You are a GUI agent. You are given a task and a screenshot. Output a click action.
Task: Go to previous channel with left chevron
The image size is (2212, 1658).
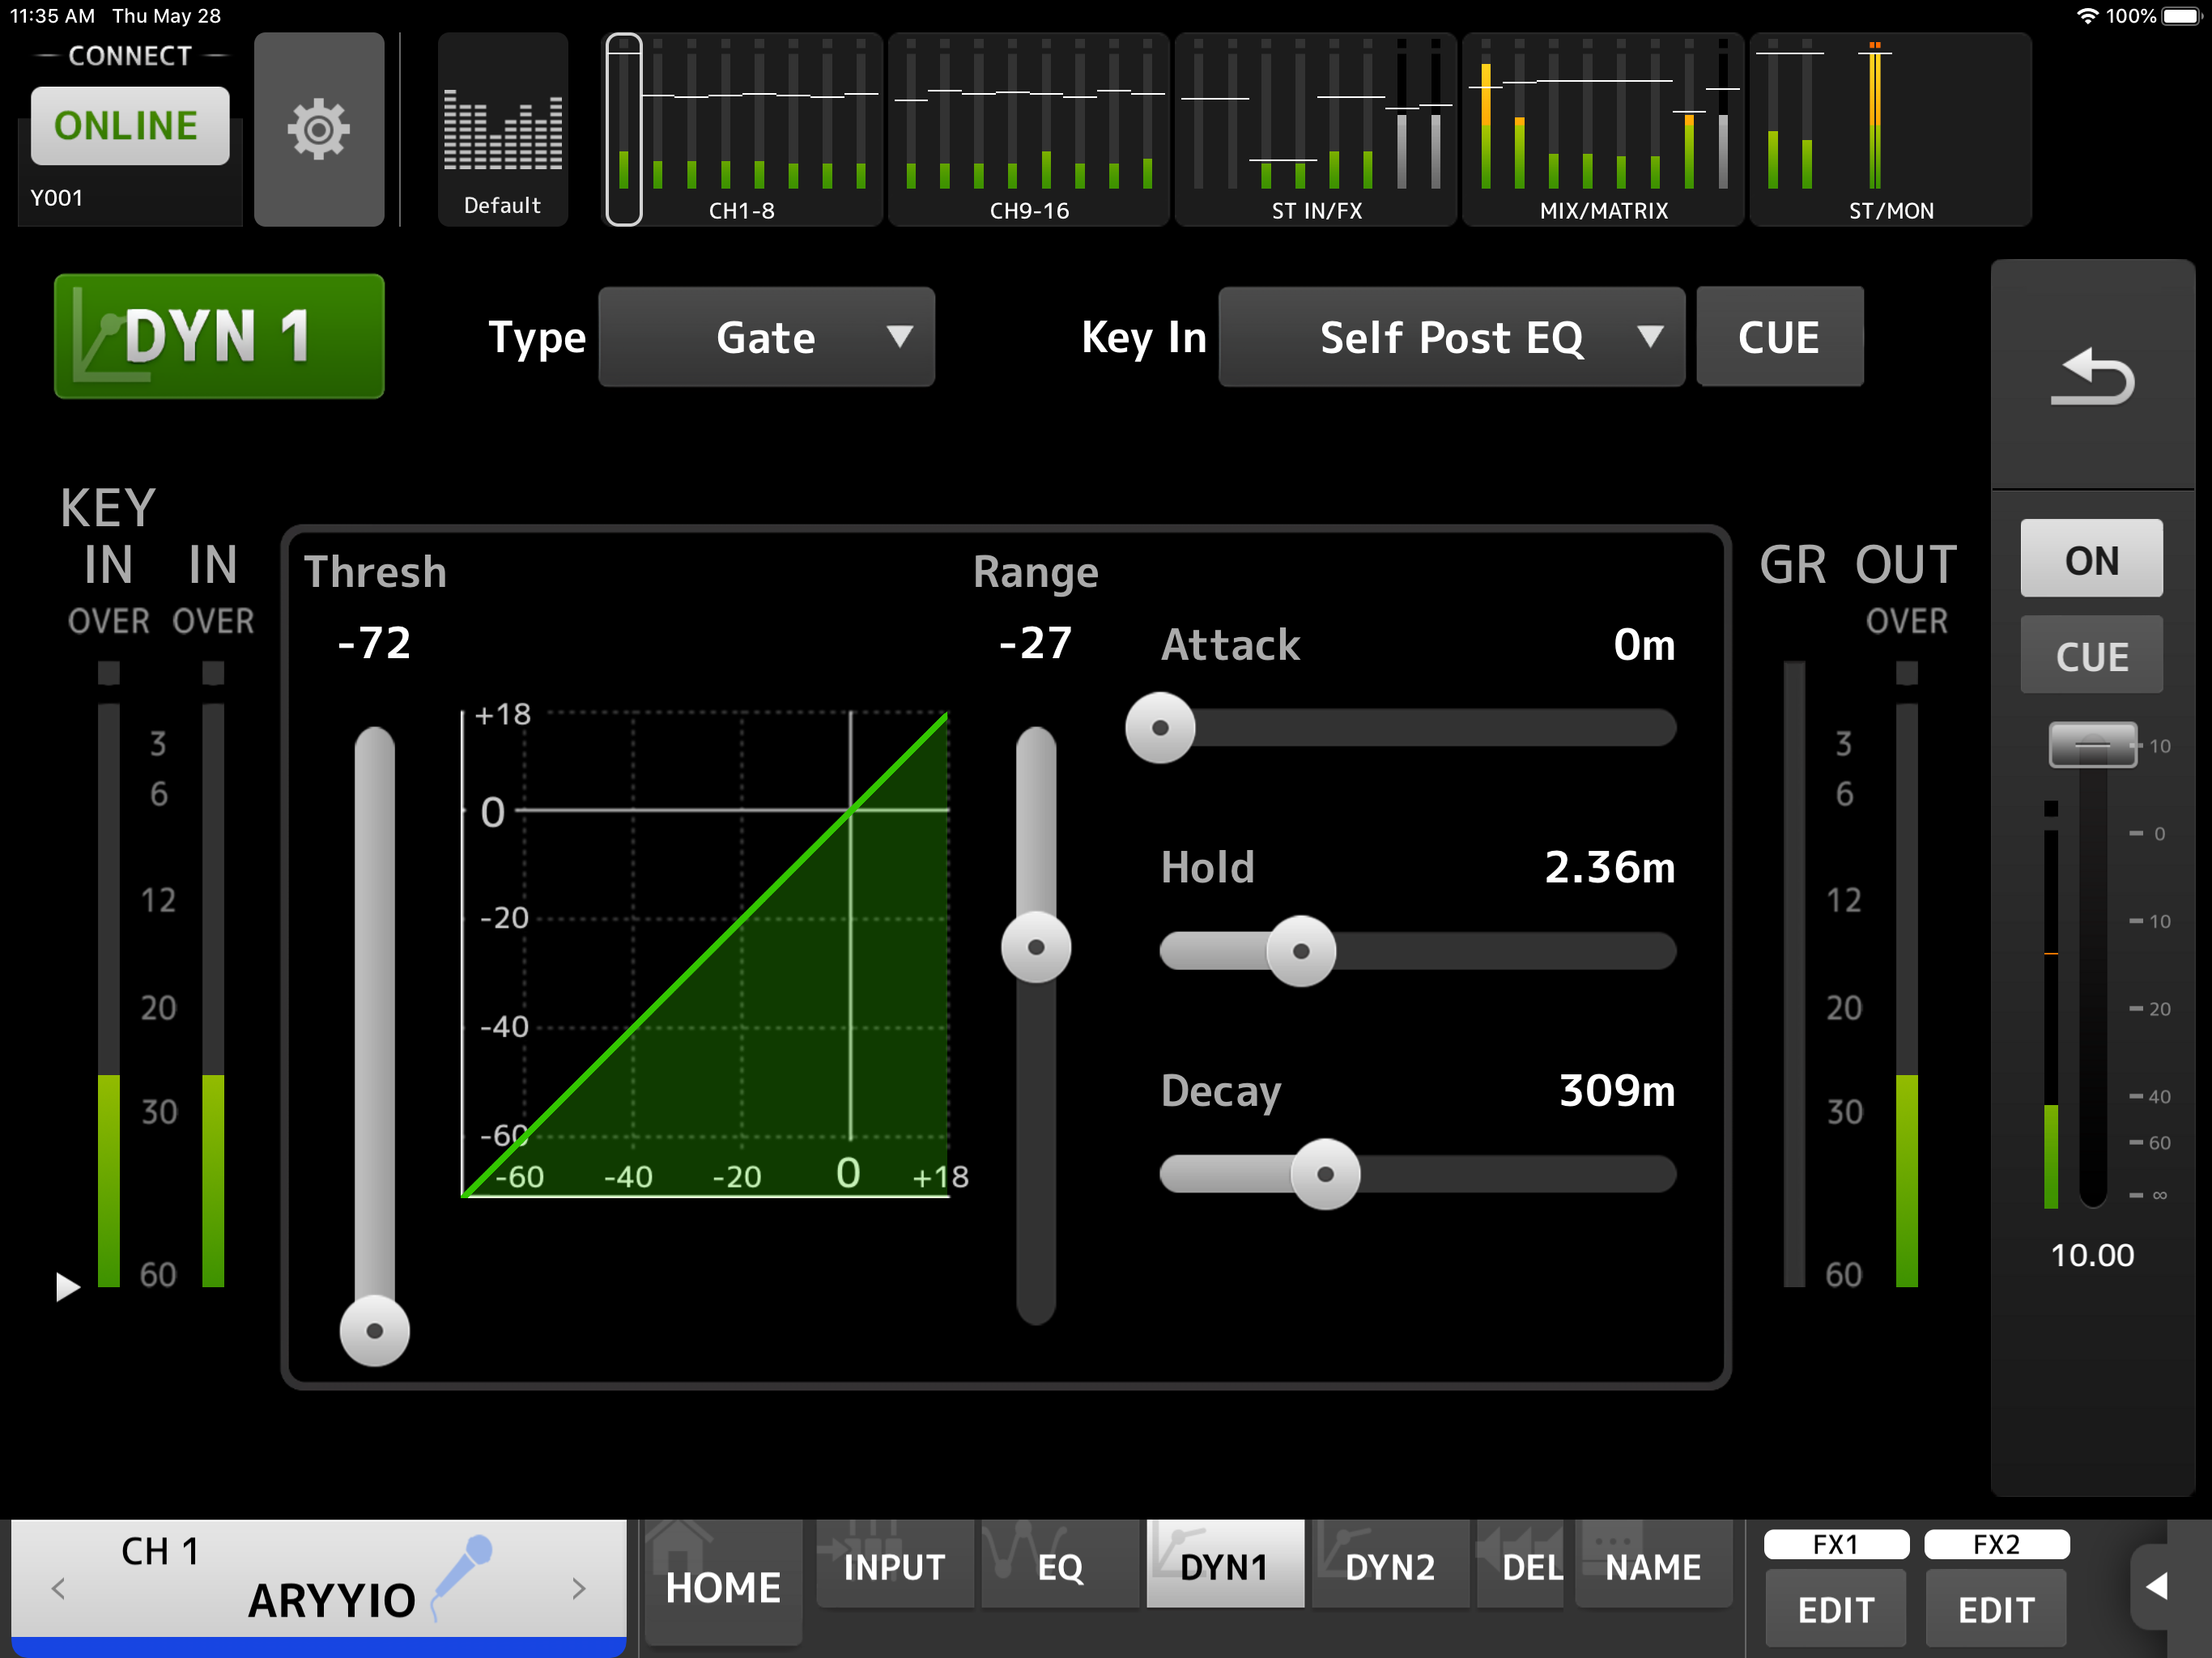pos(58,1588)
